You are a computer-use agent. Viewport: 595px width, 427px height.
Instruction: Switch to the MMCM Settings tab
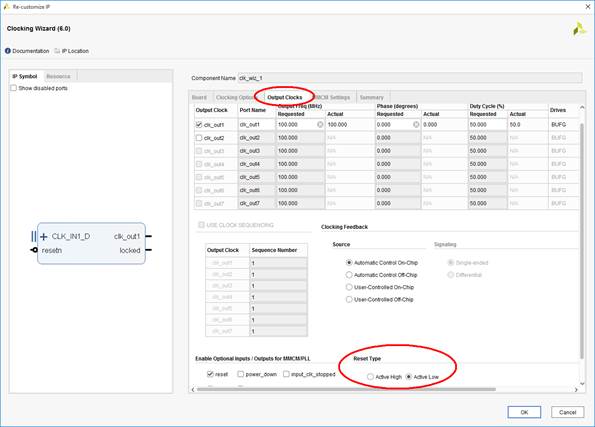[x=333, y=98]
